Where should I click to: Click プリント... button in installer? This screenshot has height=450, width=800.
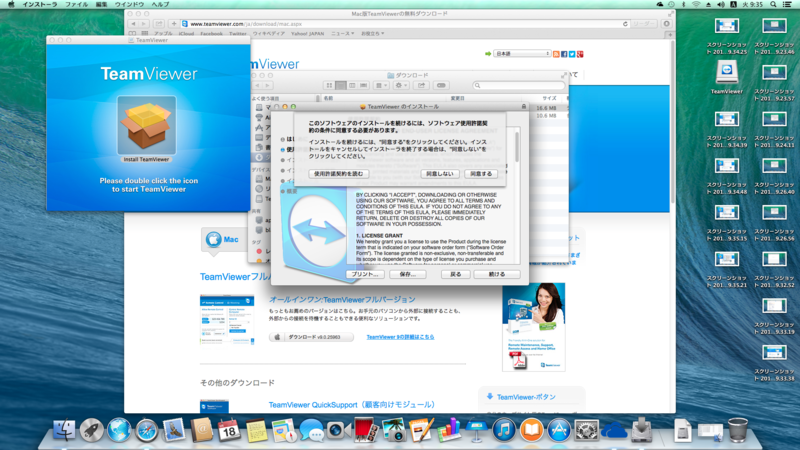pyautogui.click(x=365, y=274)
